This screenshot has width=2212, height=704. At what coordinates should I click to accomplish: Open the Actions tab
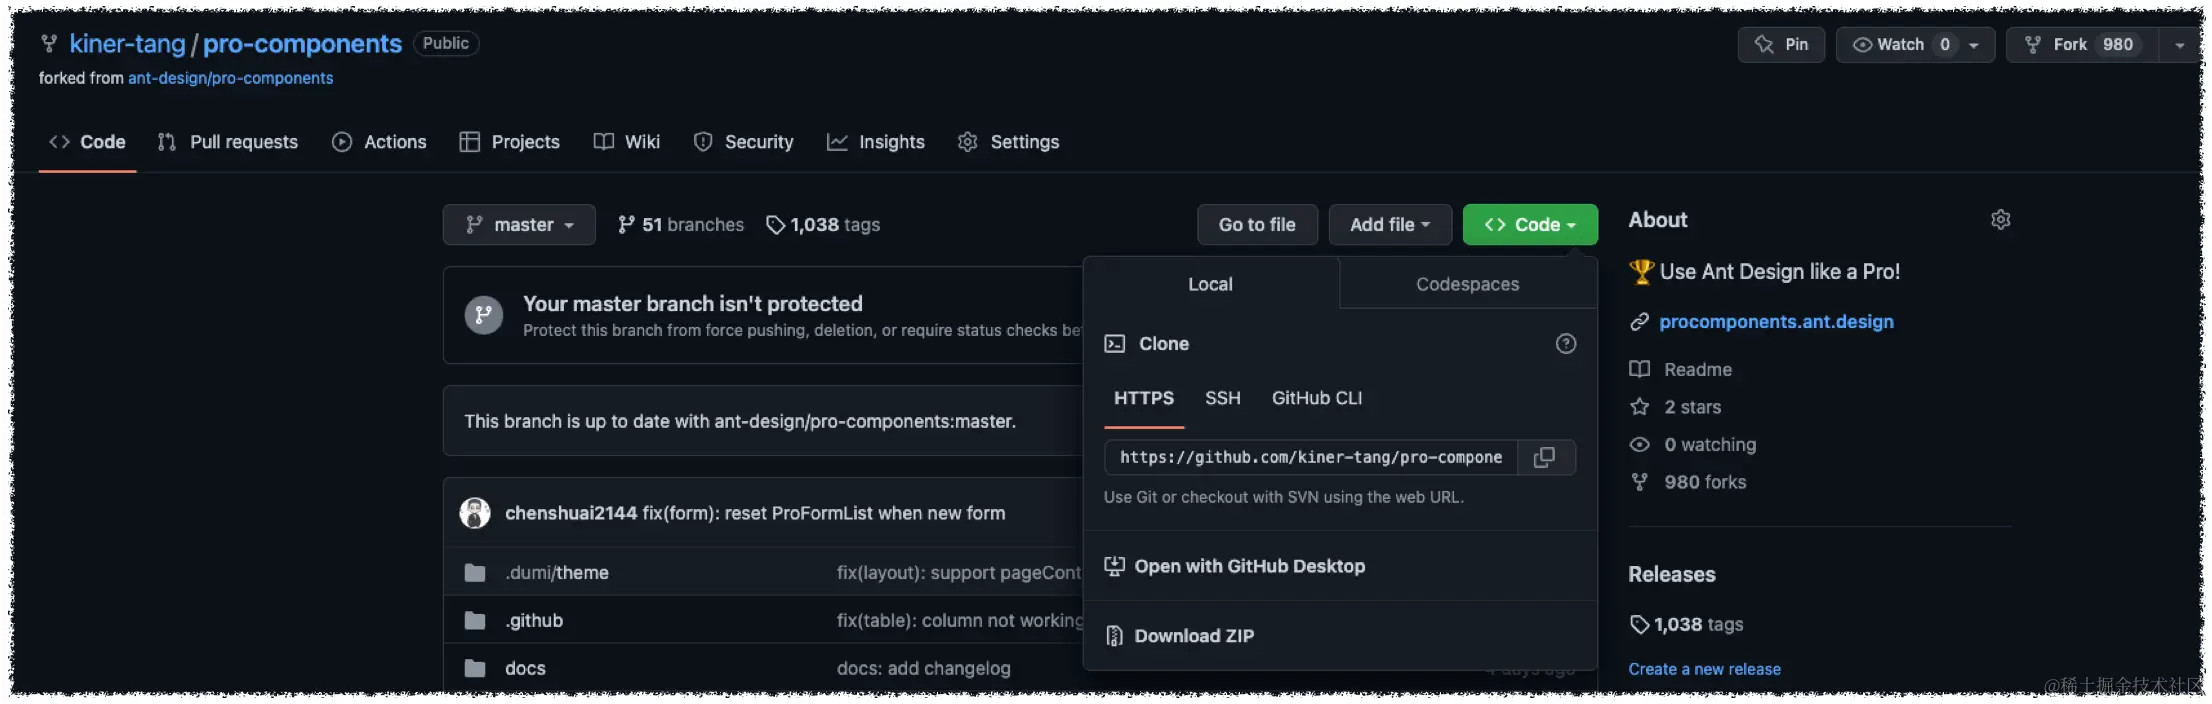pos(379,142)
